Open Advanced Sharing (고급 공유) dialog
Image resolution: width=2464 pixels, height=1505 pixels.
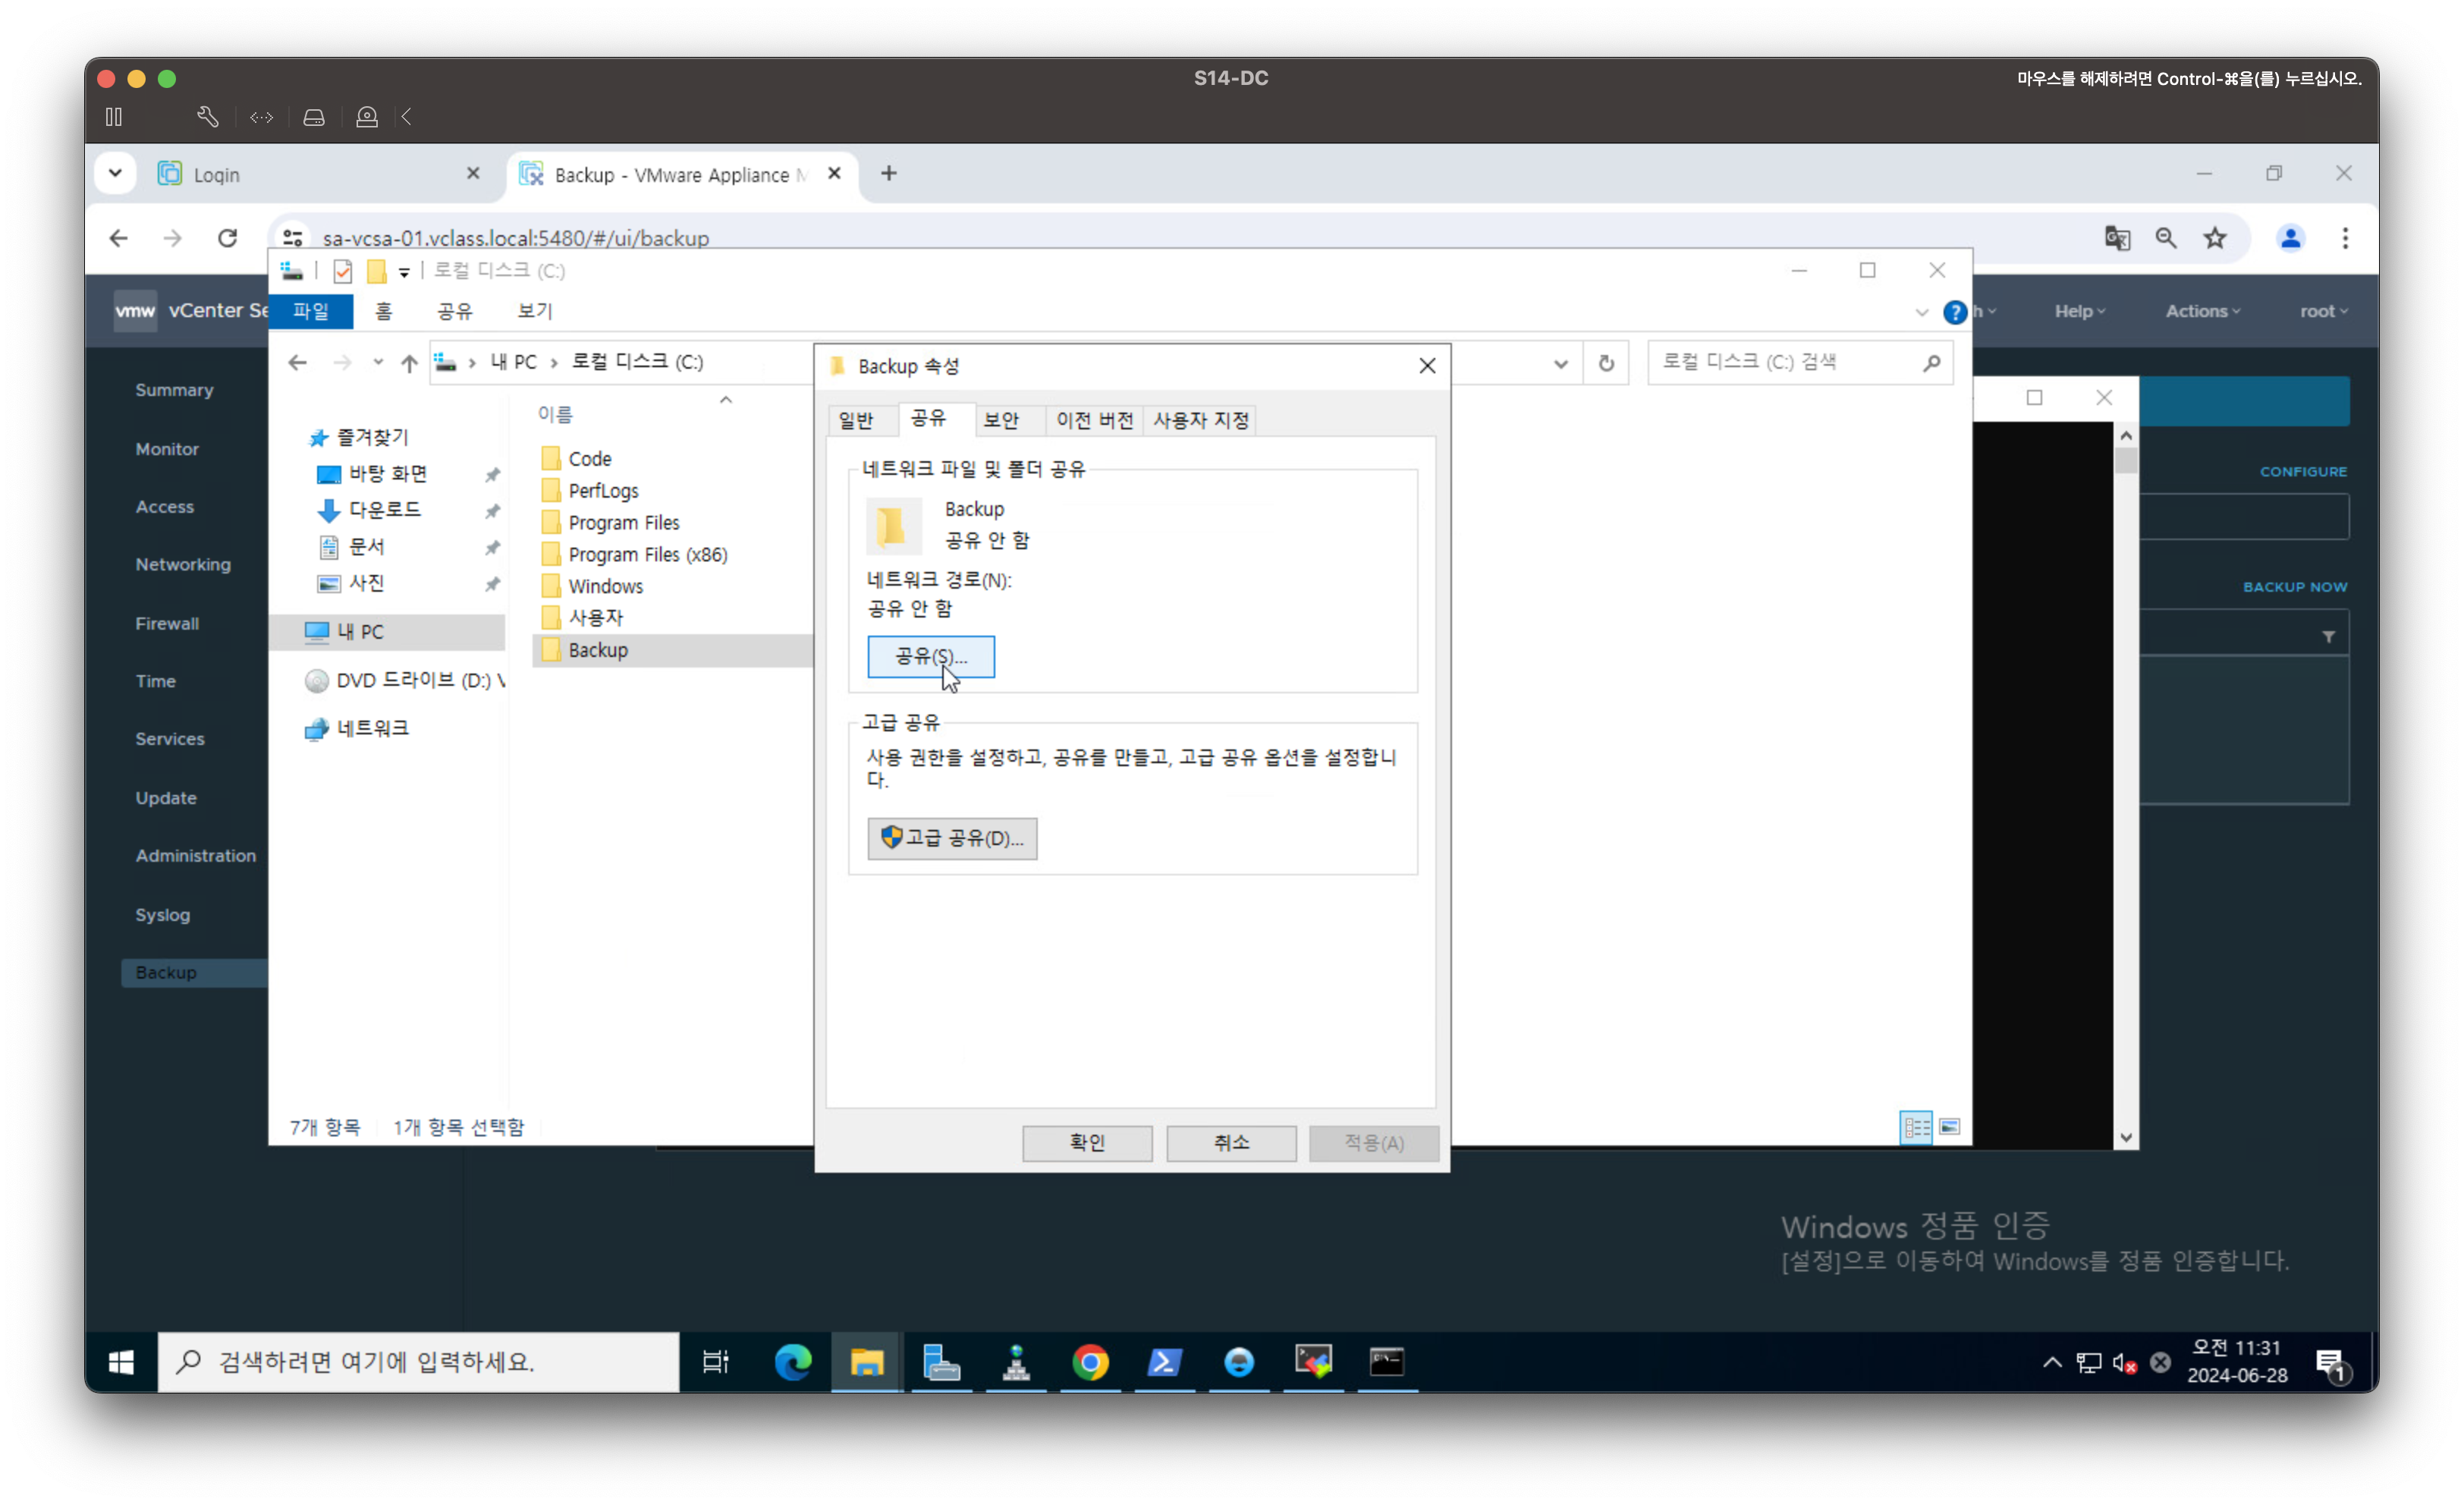951,838
